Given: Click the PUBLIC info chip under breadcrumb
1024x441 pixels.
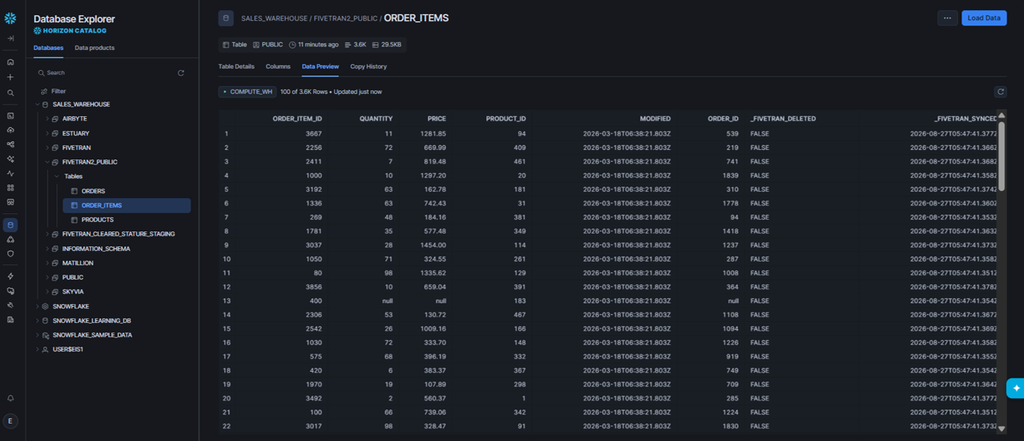Looking at the screenshot, I should (x=268, y=44).
